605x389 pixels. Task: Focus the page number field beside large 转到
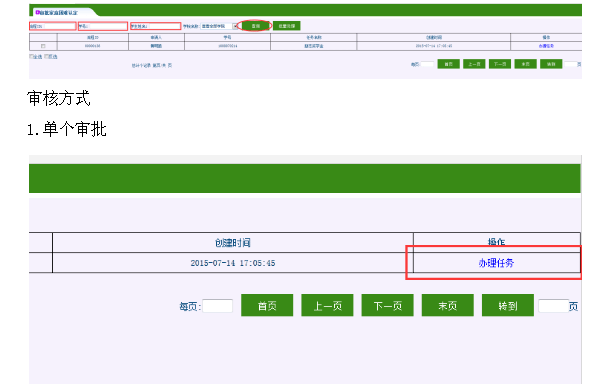(x=553, y=306)
